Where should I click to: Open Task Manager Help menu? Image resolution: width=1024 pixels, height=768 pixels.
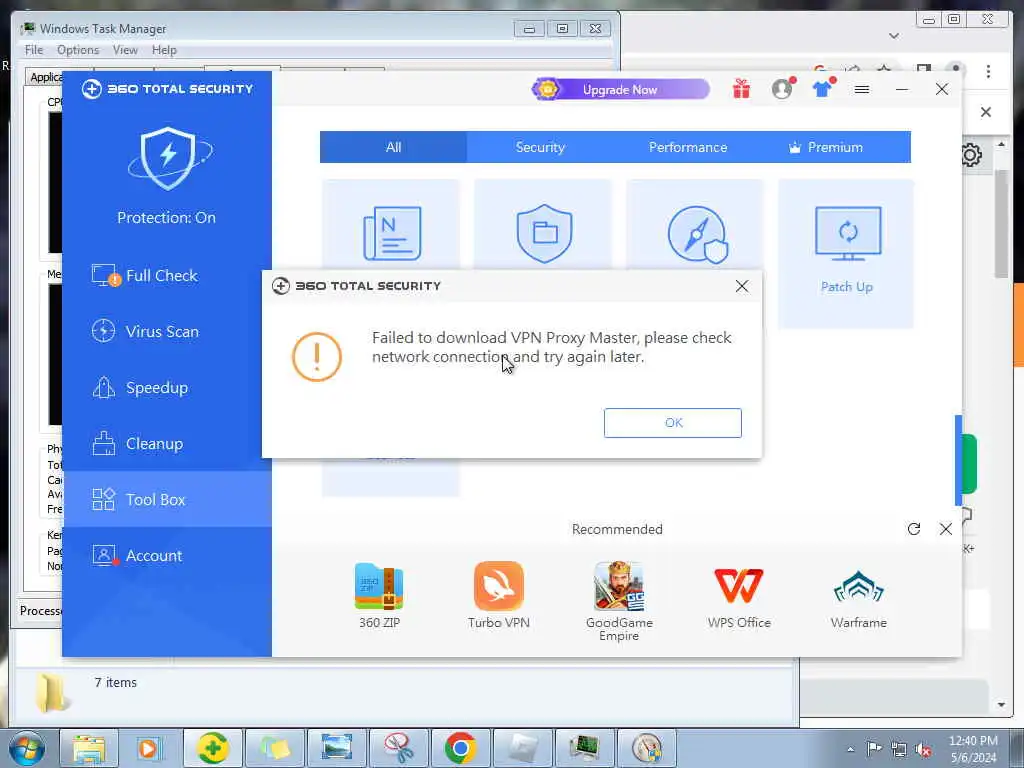164,50
